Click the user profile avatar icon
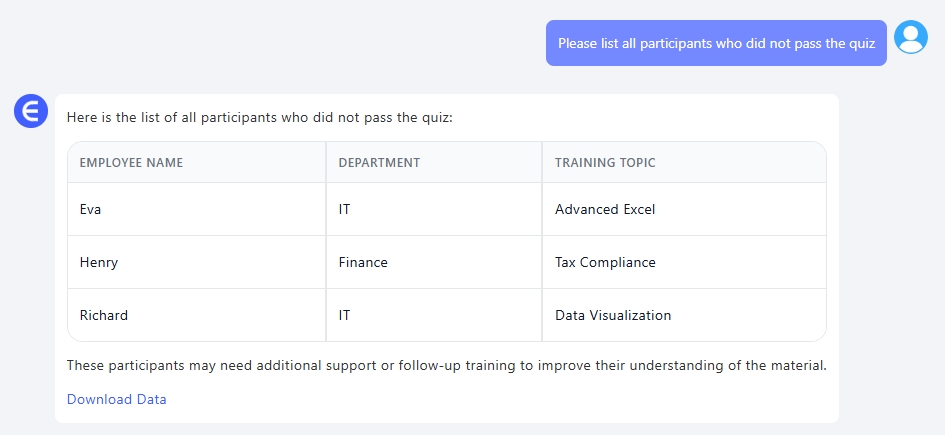 910,37
